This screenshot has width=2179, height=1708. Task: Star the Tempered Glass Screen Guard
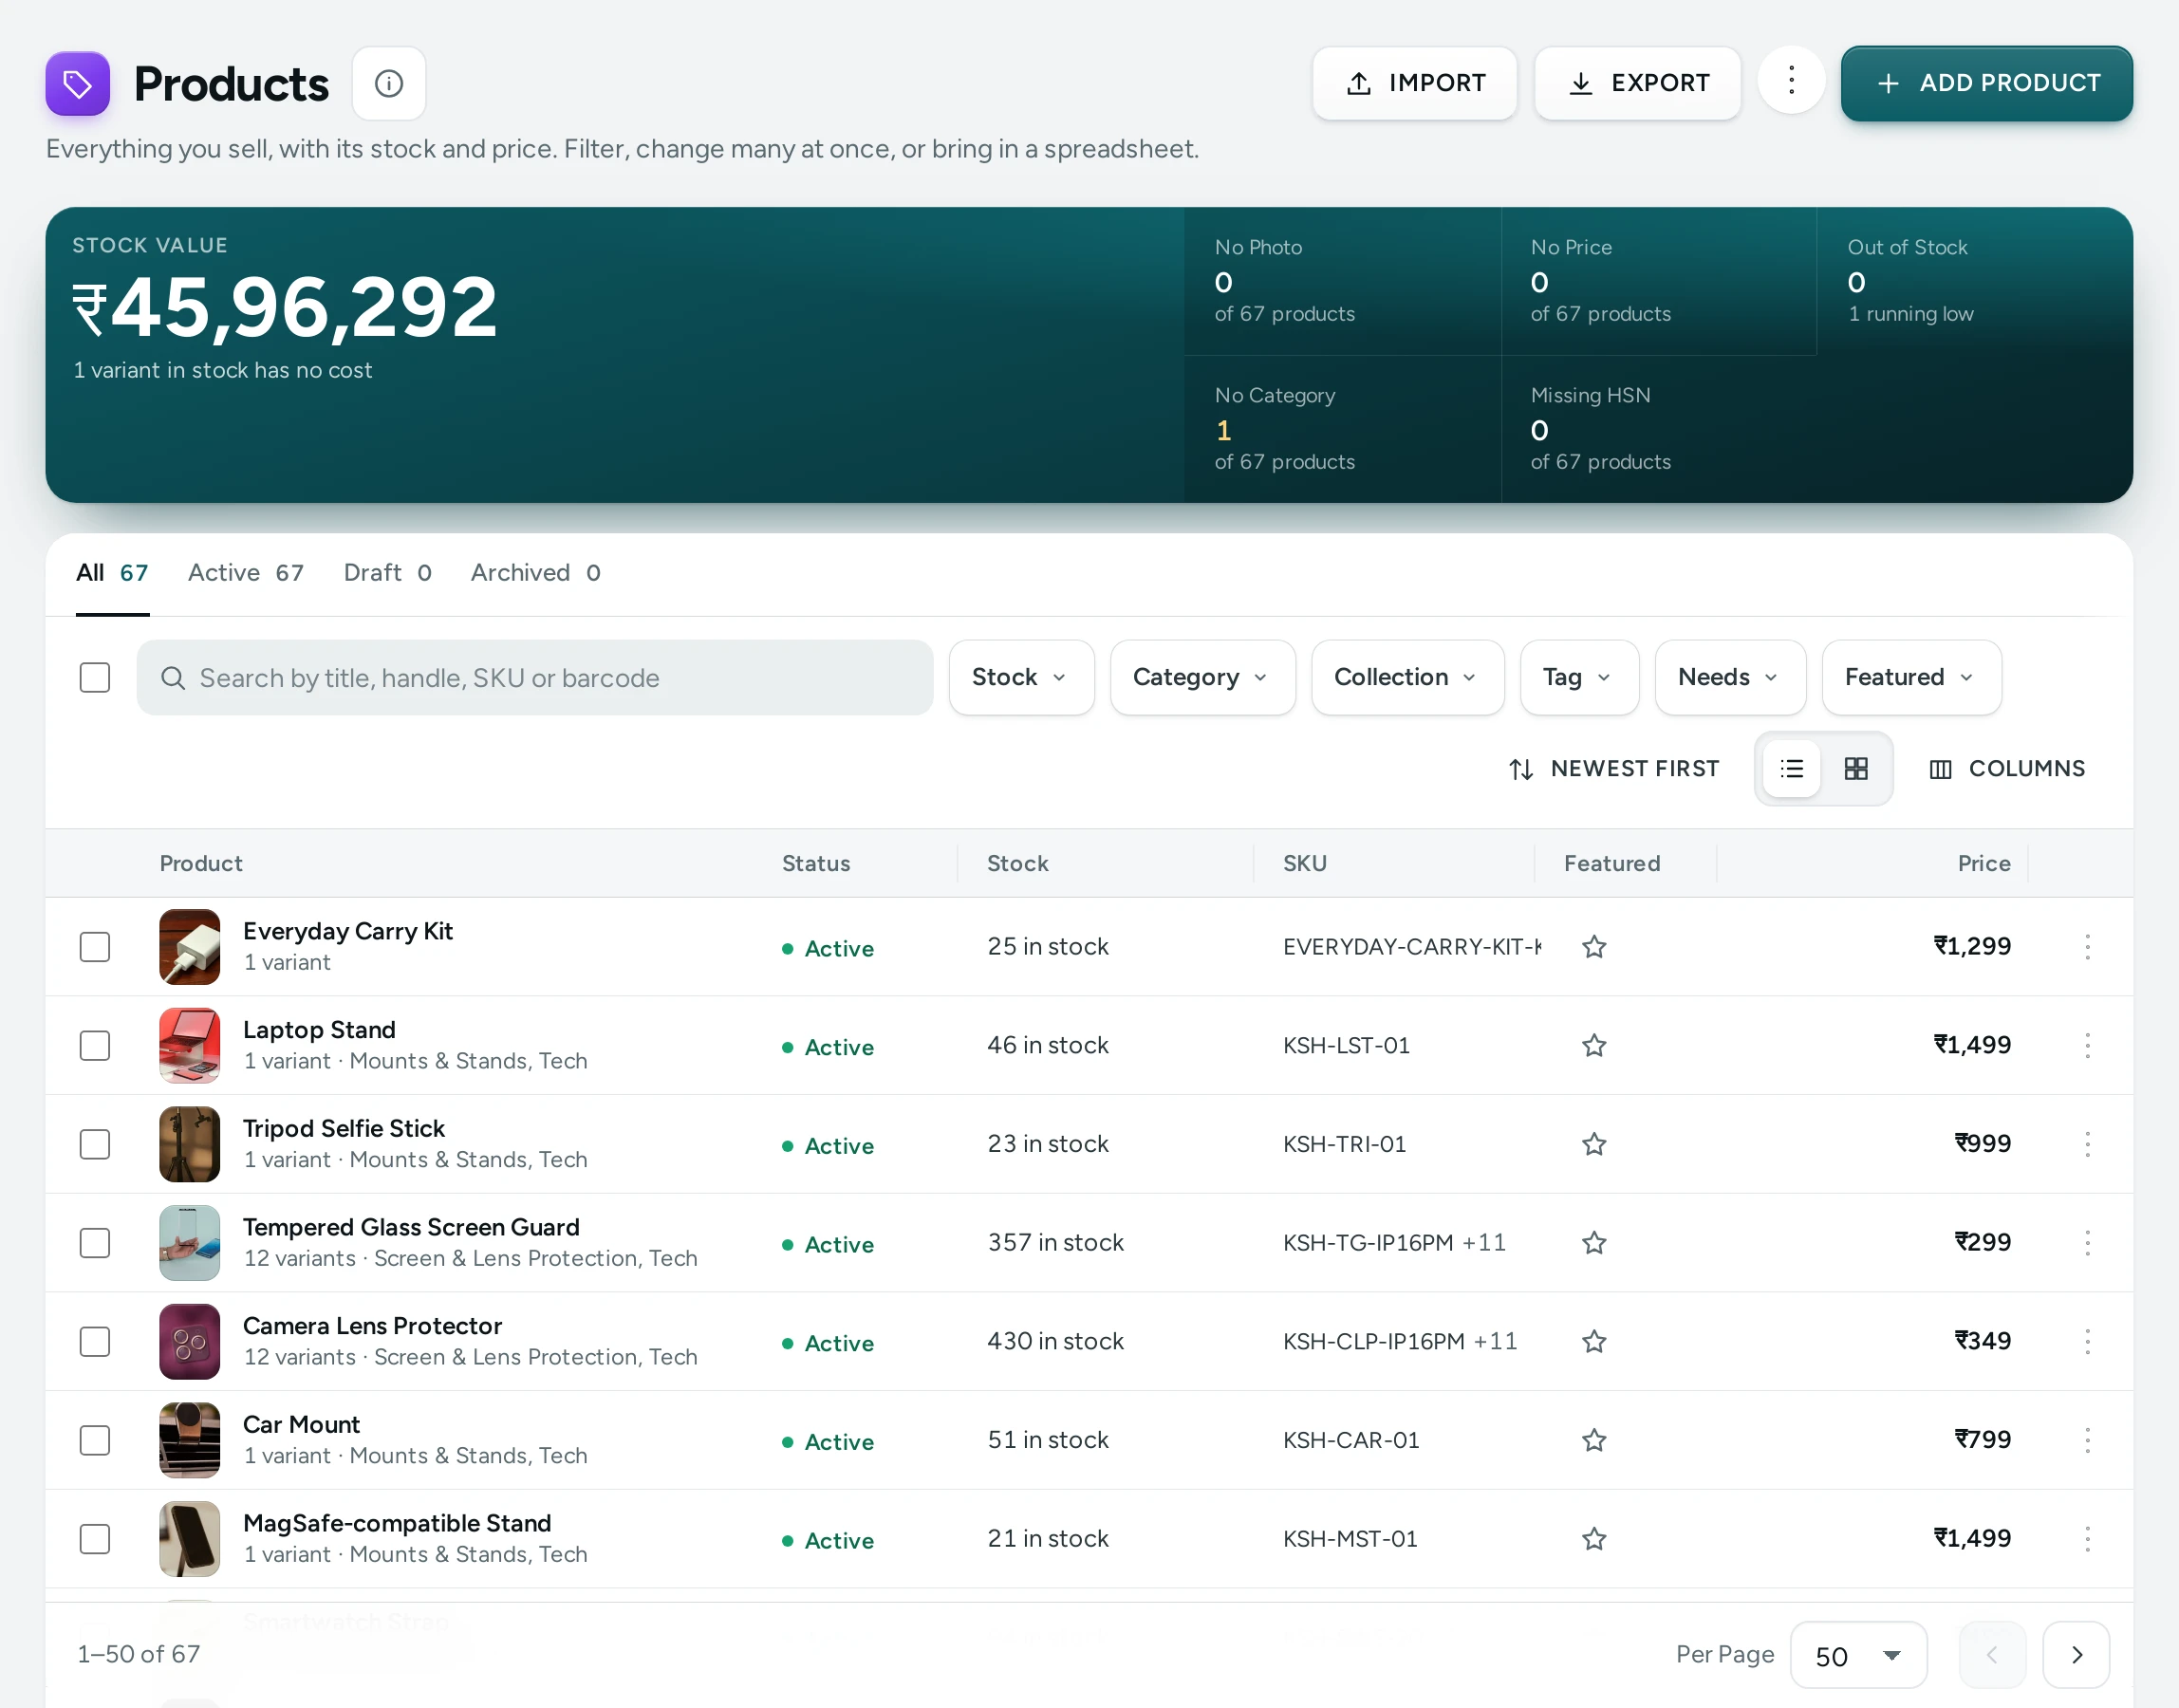coord(1594,1242)
